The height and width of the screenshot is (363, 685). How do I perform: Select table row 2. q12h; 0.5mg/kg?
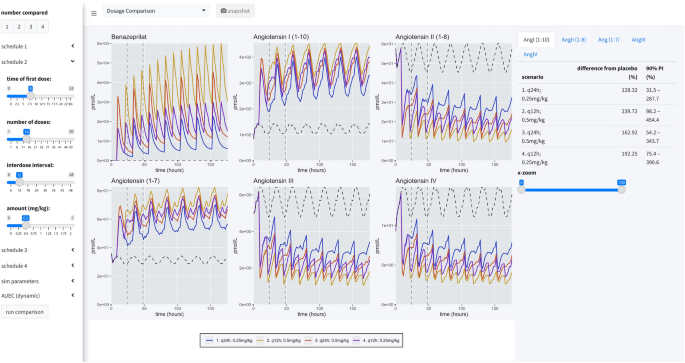[597, 115]
